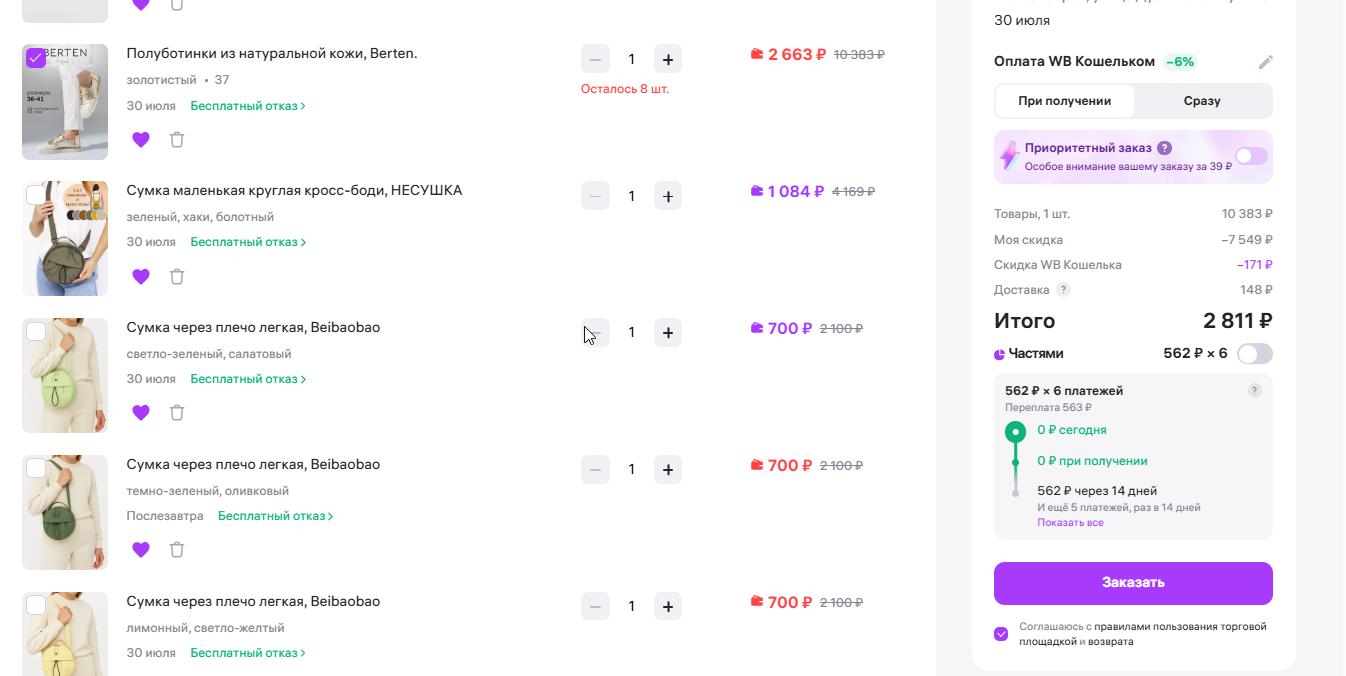This screenshot has height=676, width=1346.
Task: Uncheck the Berten полуботинки item checkbox
Action: (35, 57)
